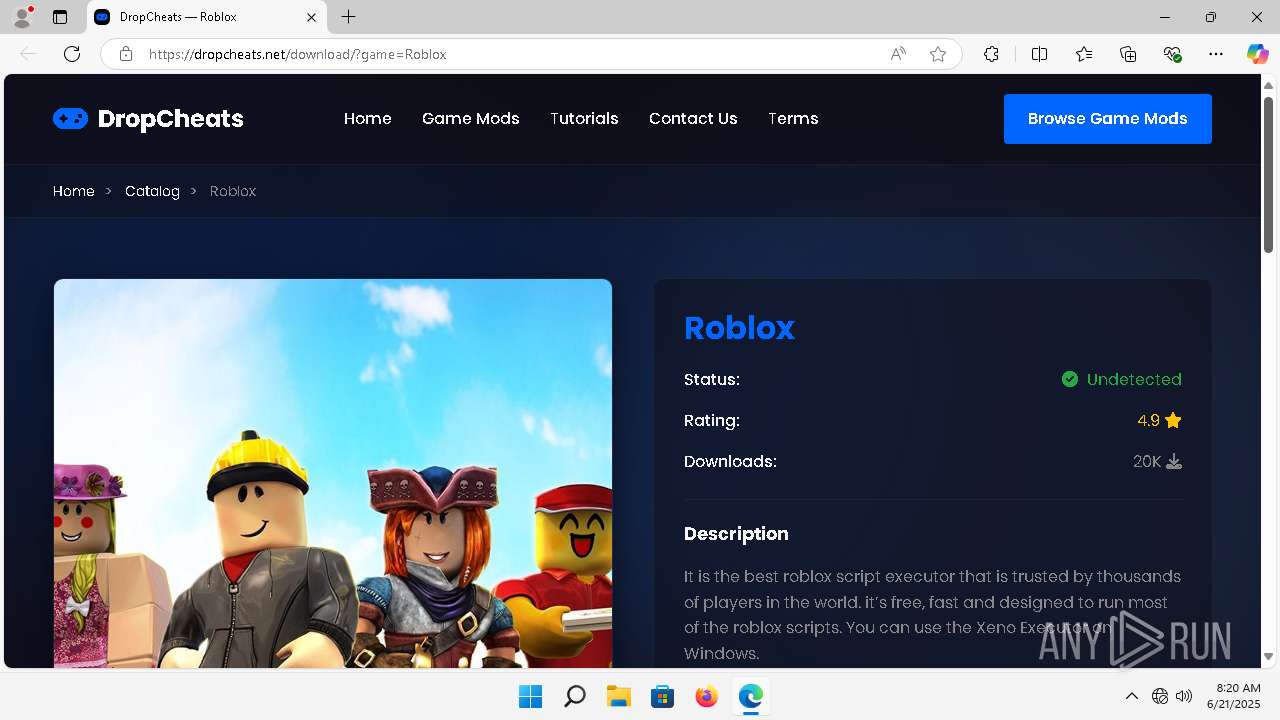Viewport: 1280px width, 720px height.
Task: Go back to previous page
Action: [28, 54]
